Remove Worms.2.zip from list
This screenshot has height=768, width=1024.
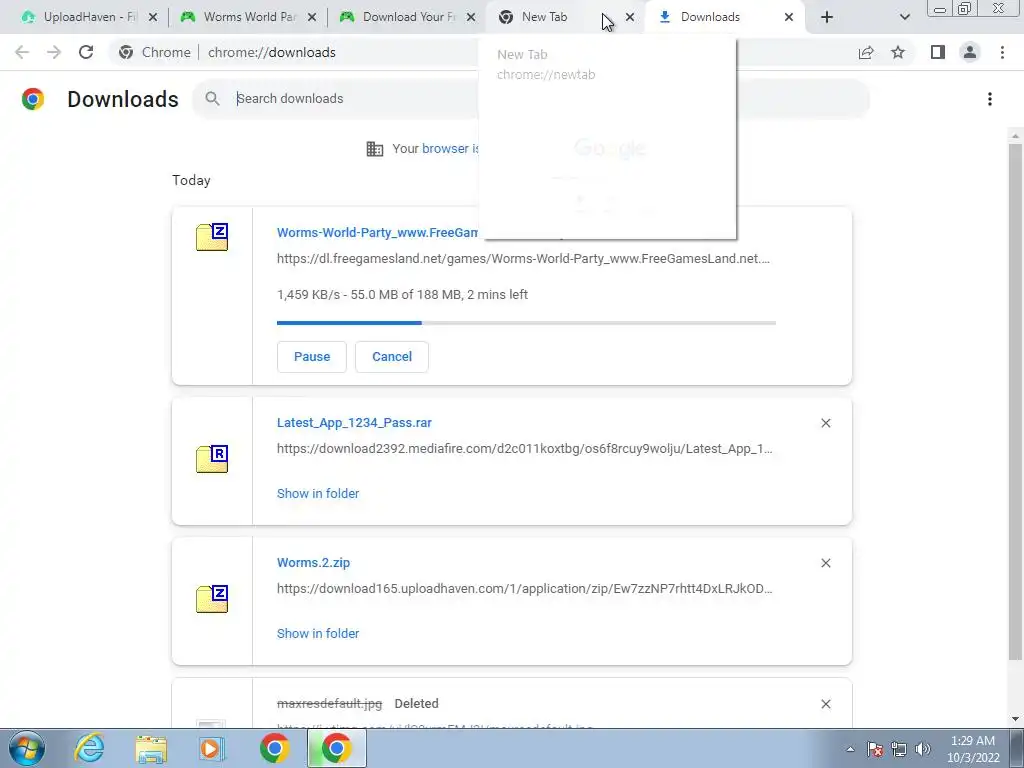point(825,563)
